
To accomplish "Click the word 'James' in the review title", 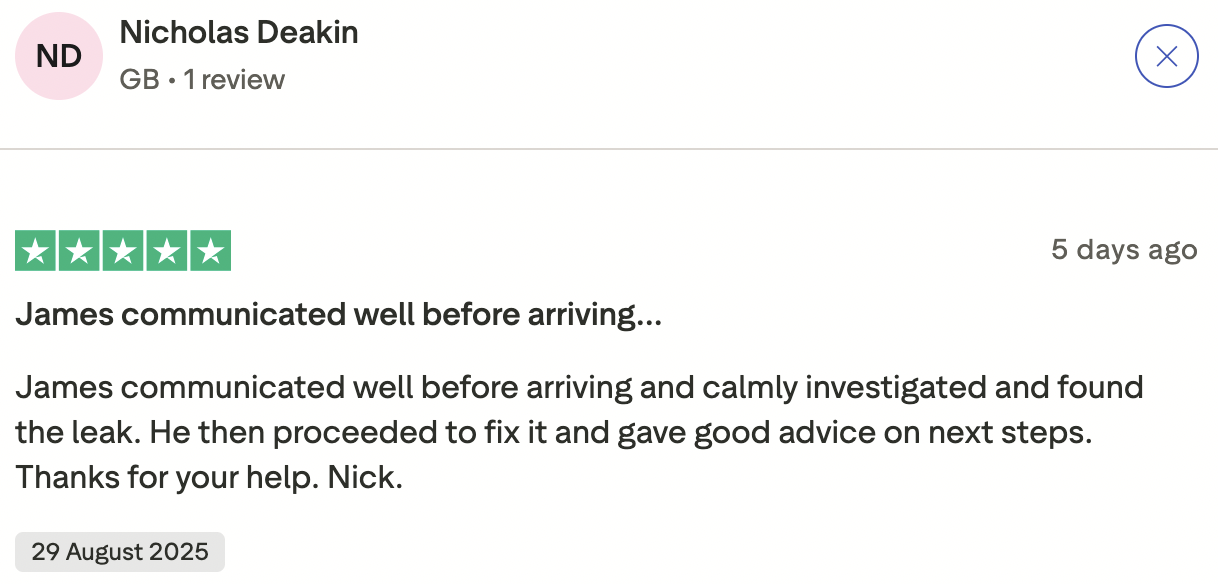I will pos(63,316).
